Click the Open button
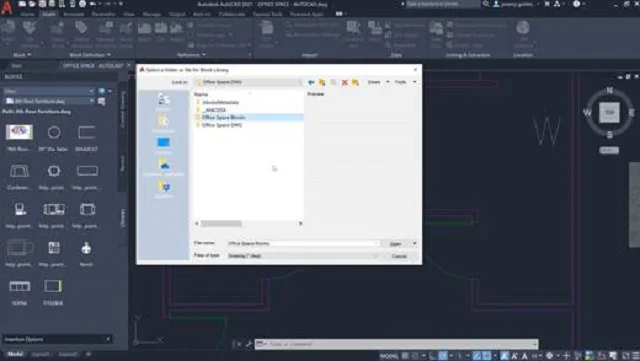Image resolution: width=640 pixels, height=361 pixels. tap(395, 244)
